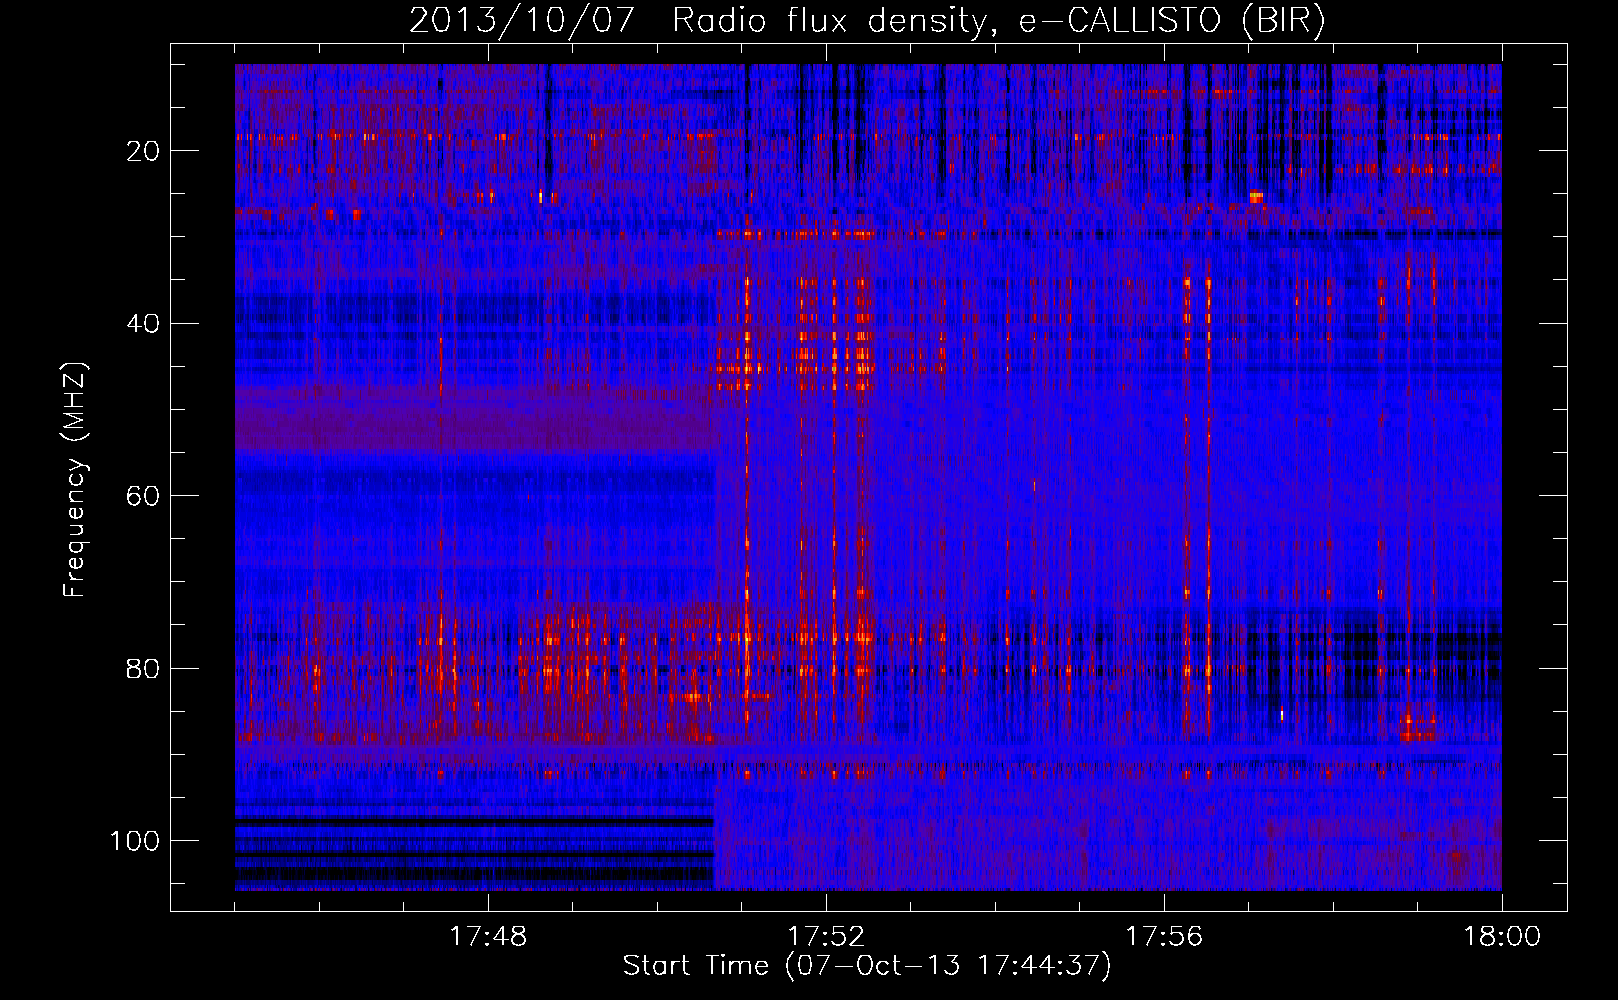Click inside the radio spectrogram plot area

coord(868,477)
